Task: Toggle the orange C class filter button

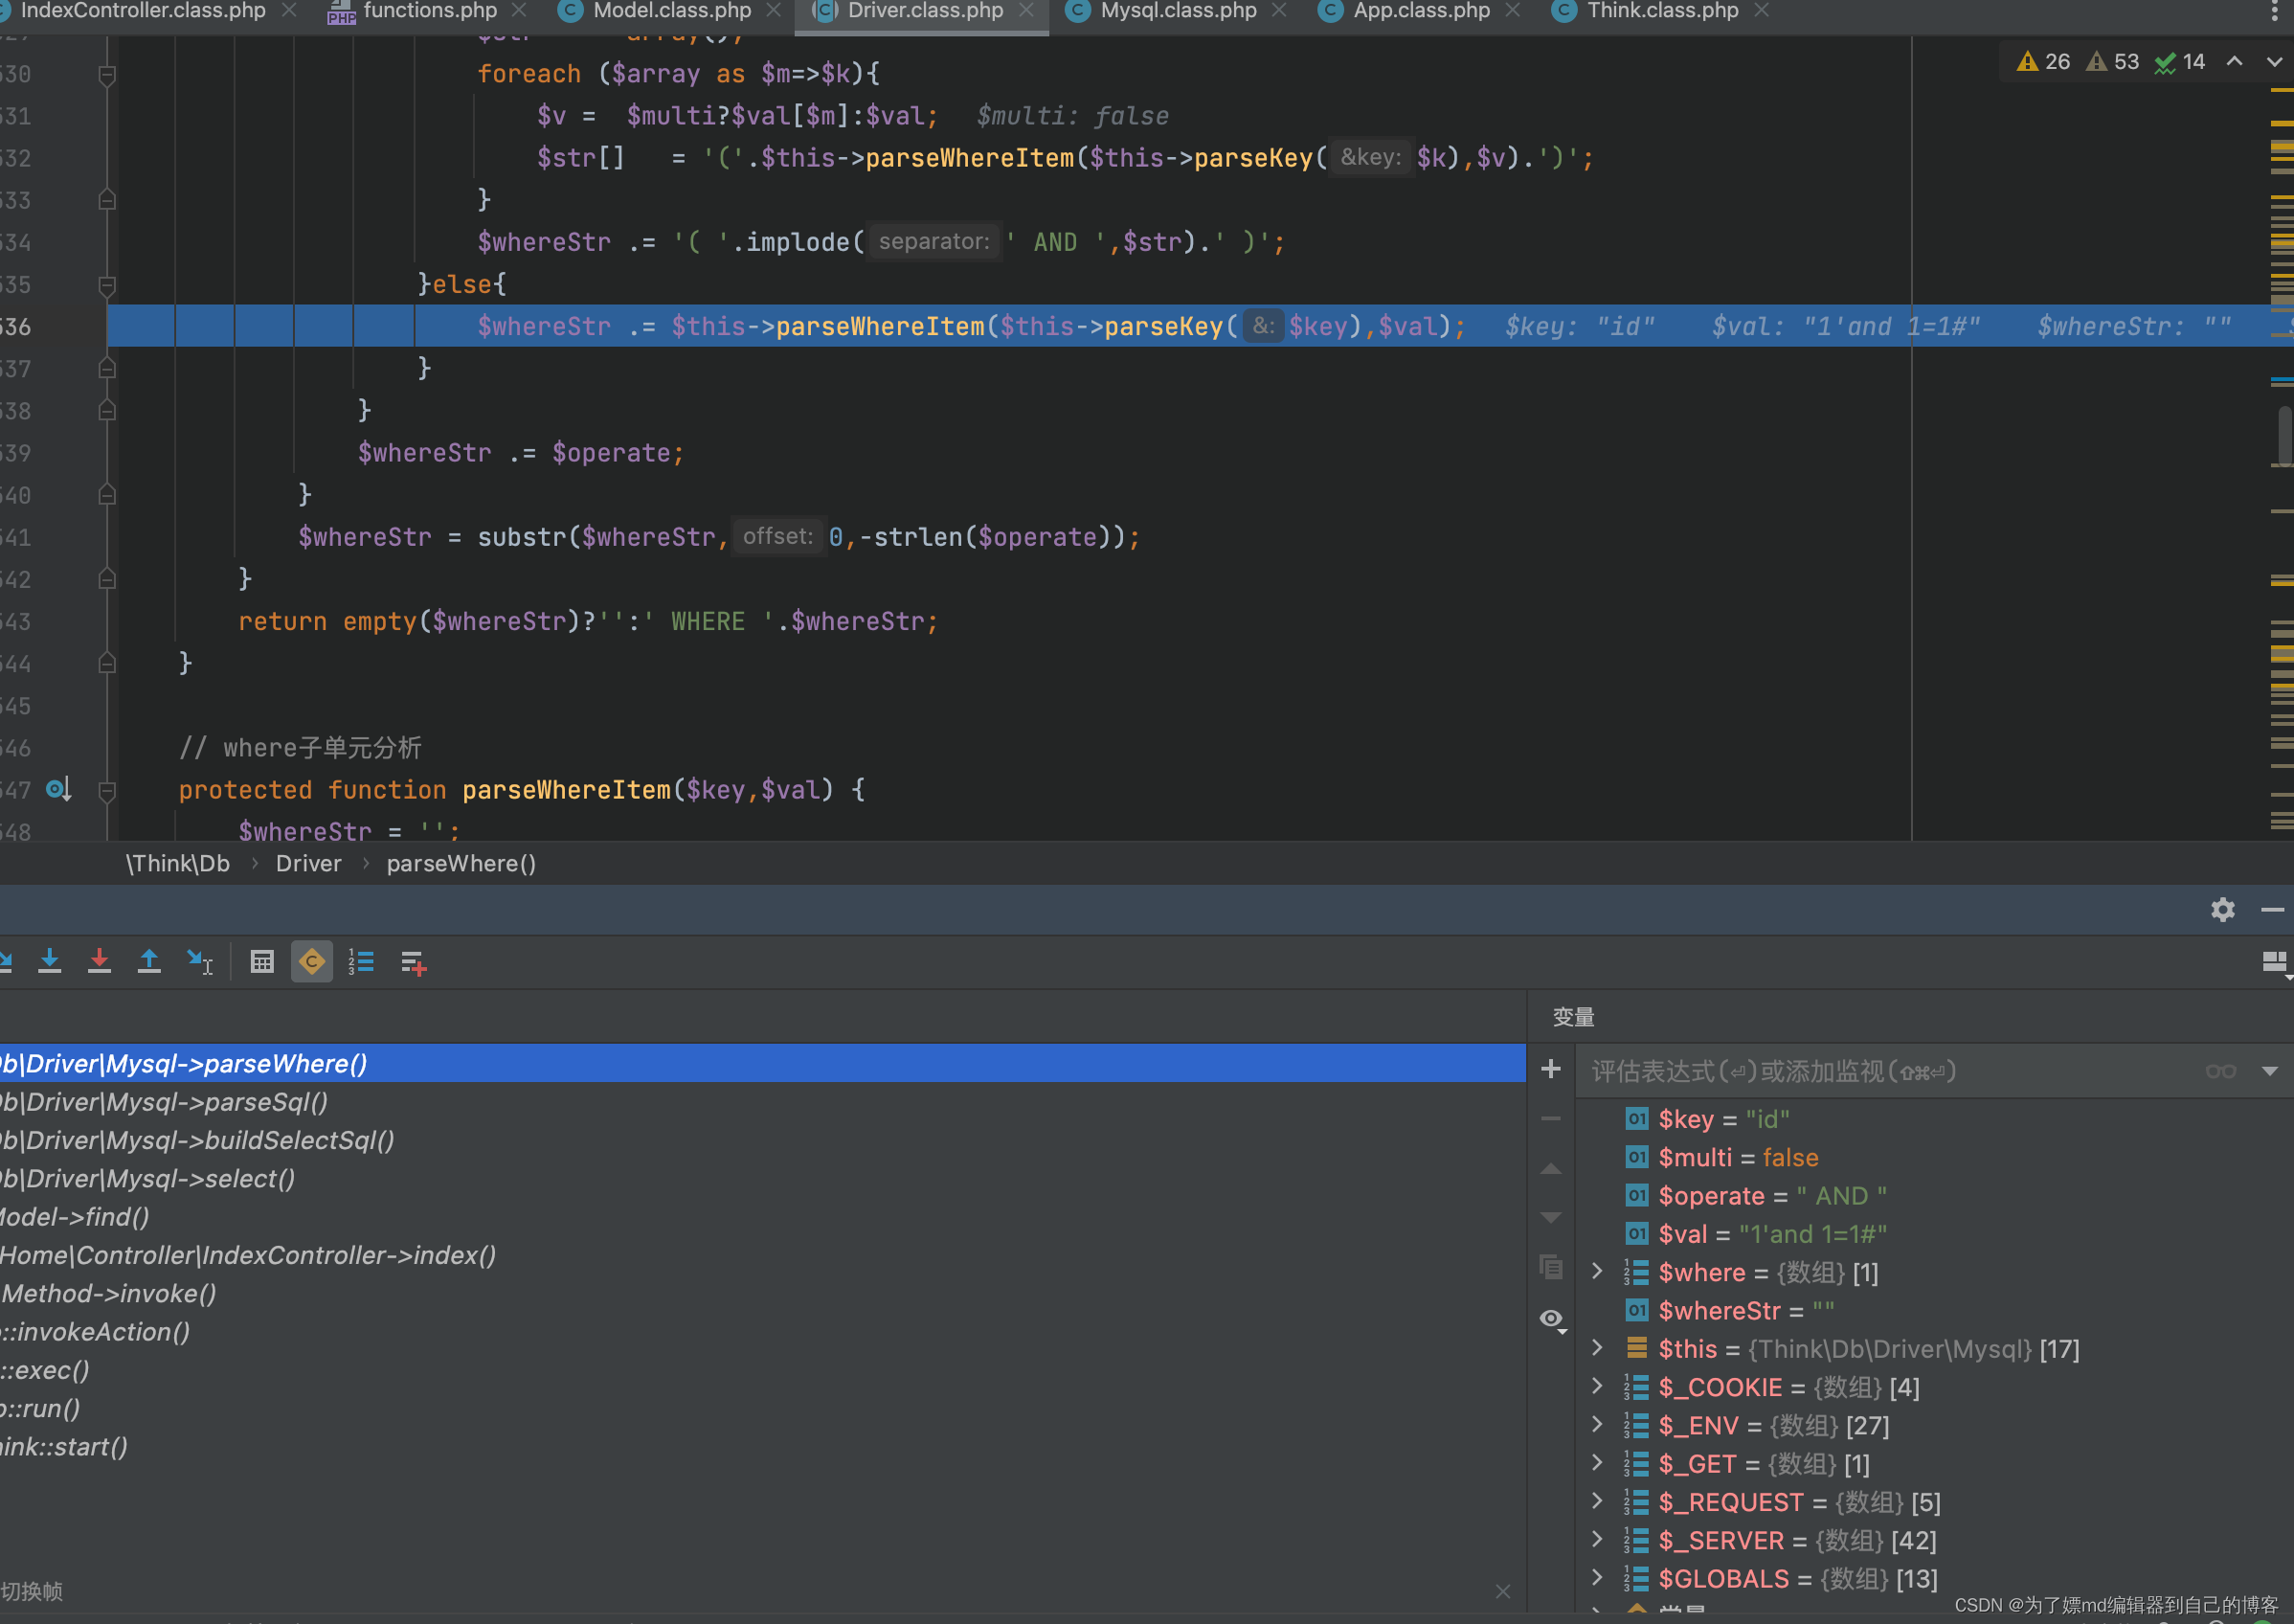Action: 312,962
